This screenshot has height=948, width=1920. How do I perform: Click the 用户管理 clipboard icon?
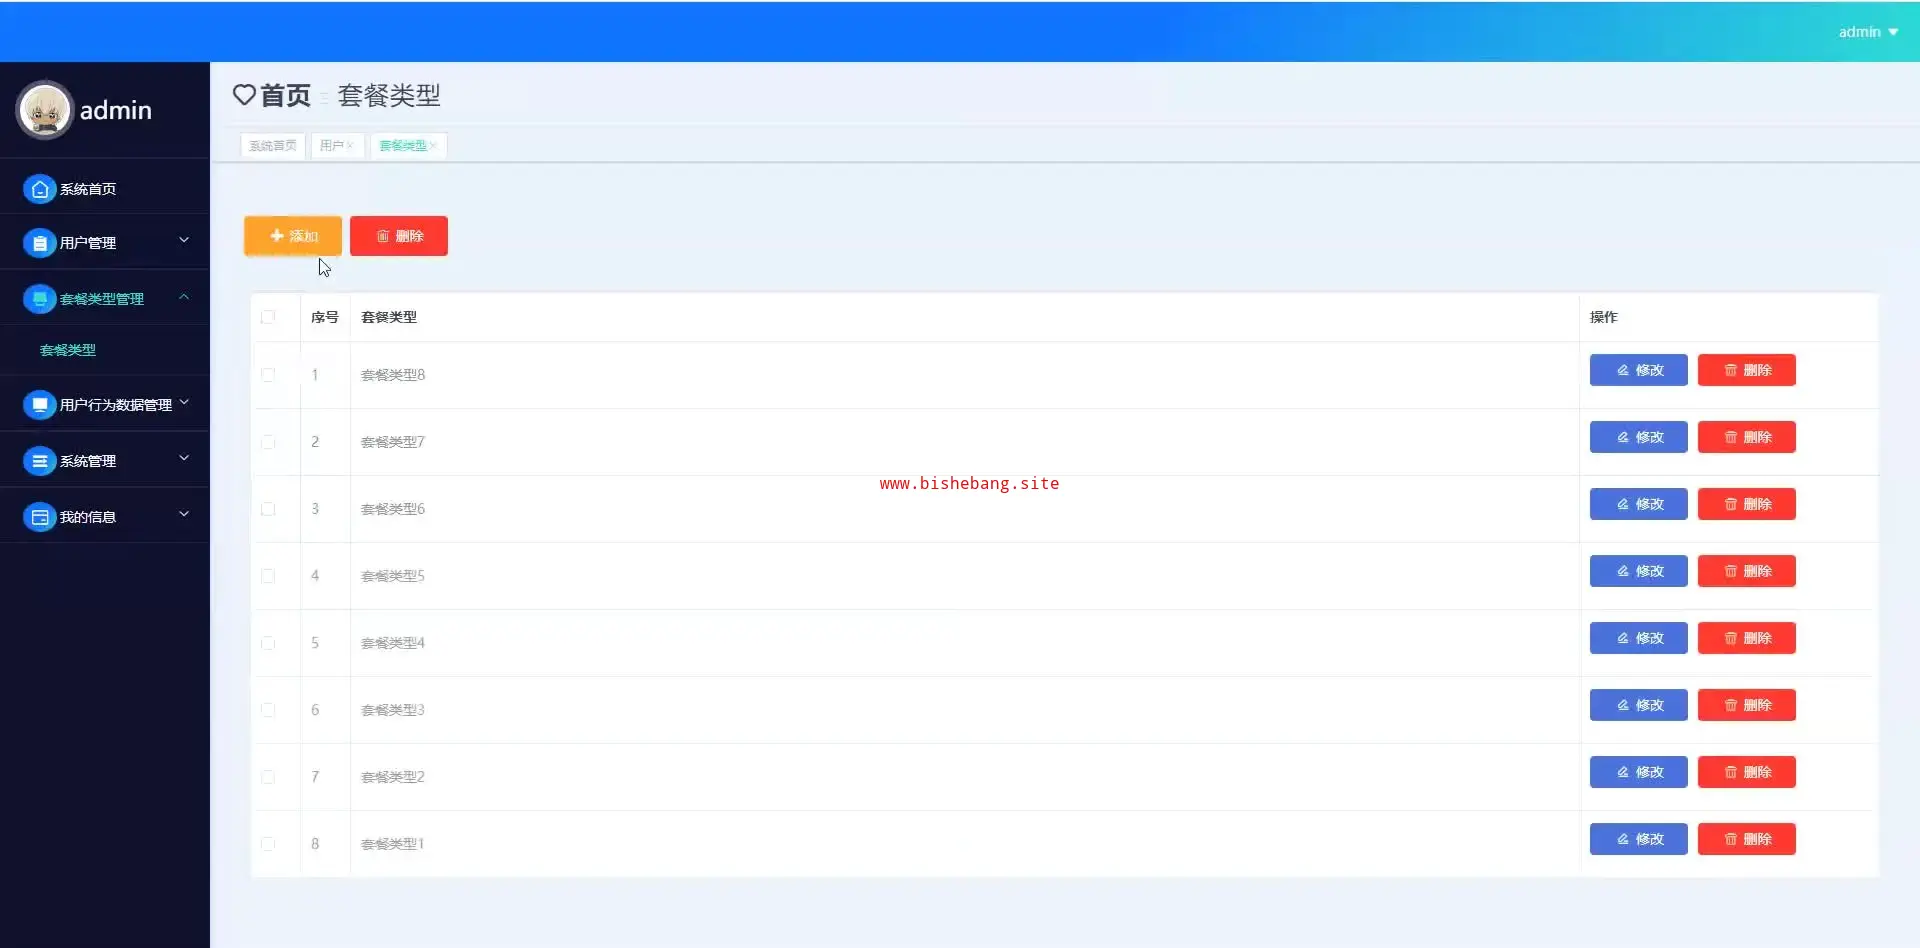coord(39,243)
